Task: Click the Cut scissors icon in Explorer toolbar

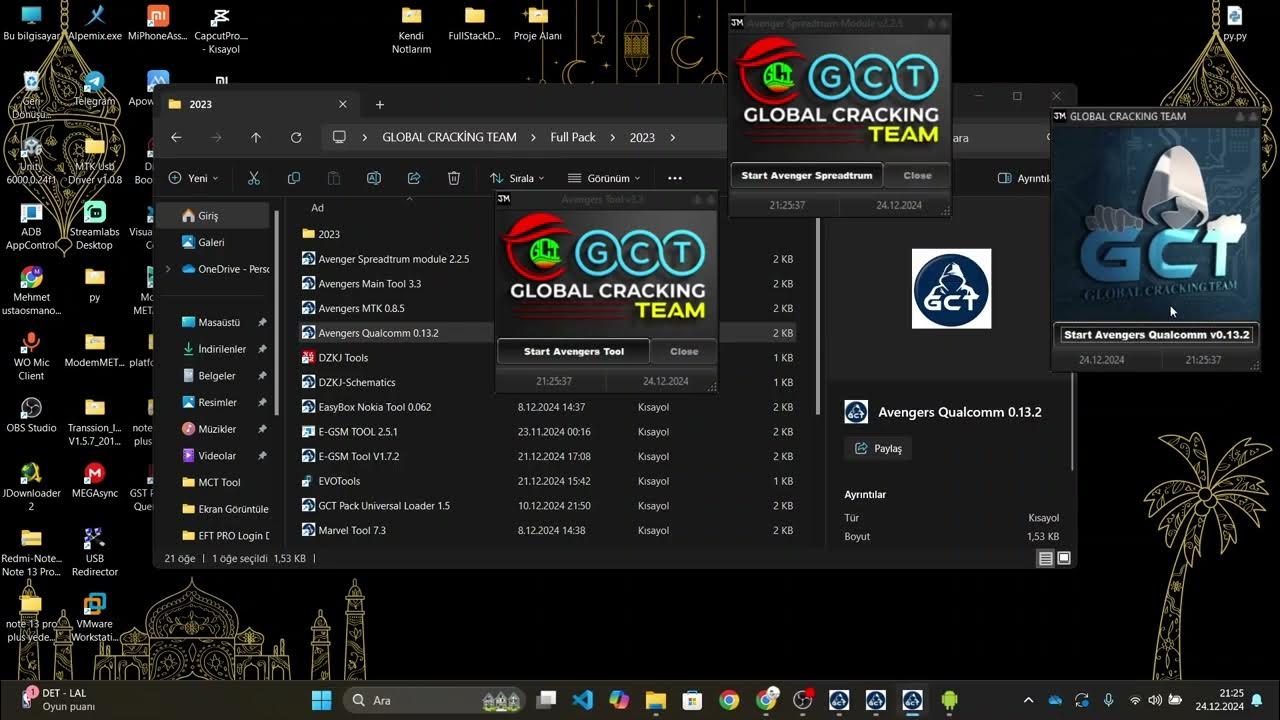Action: tap(254, 178)
